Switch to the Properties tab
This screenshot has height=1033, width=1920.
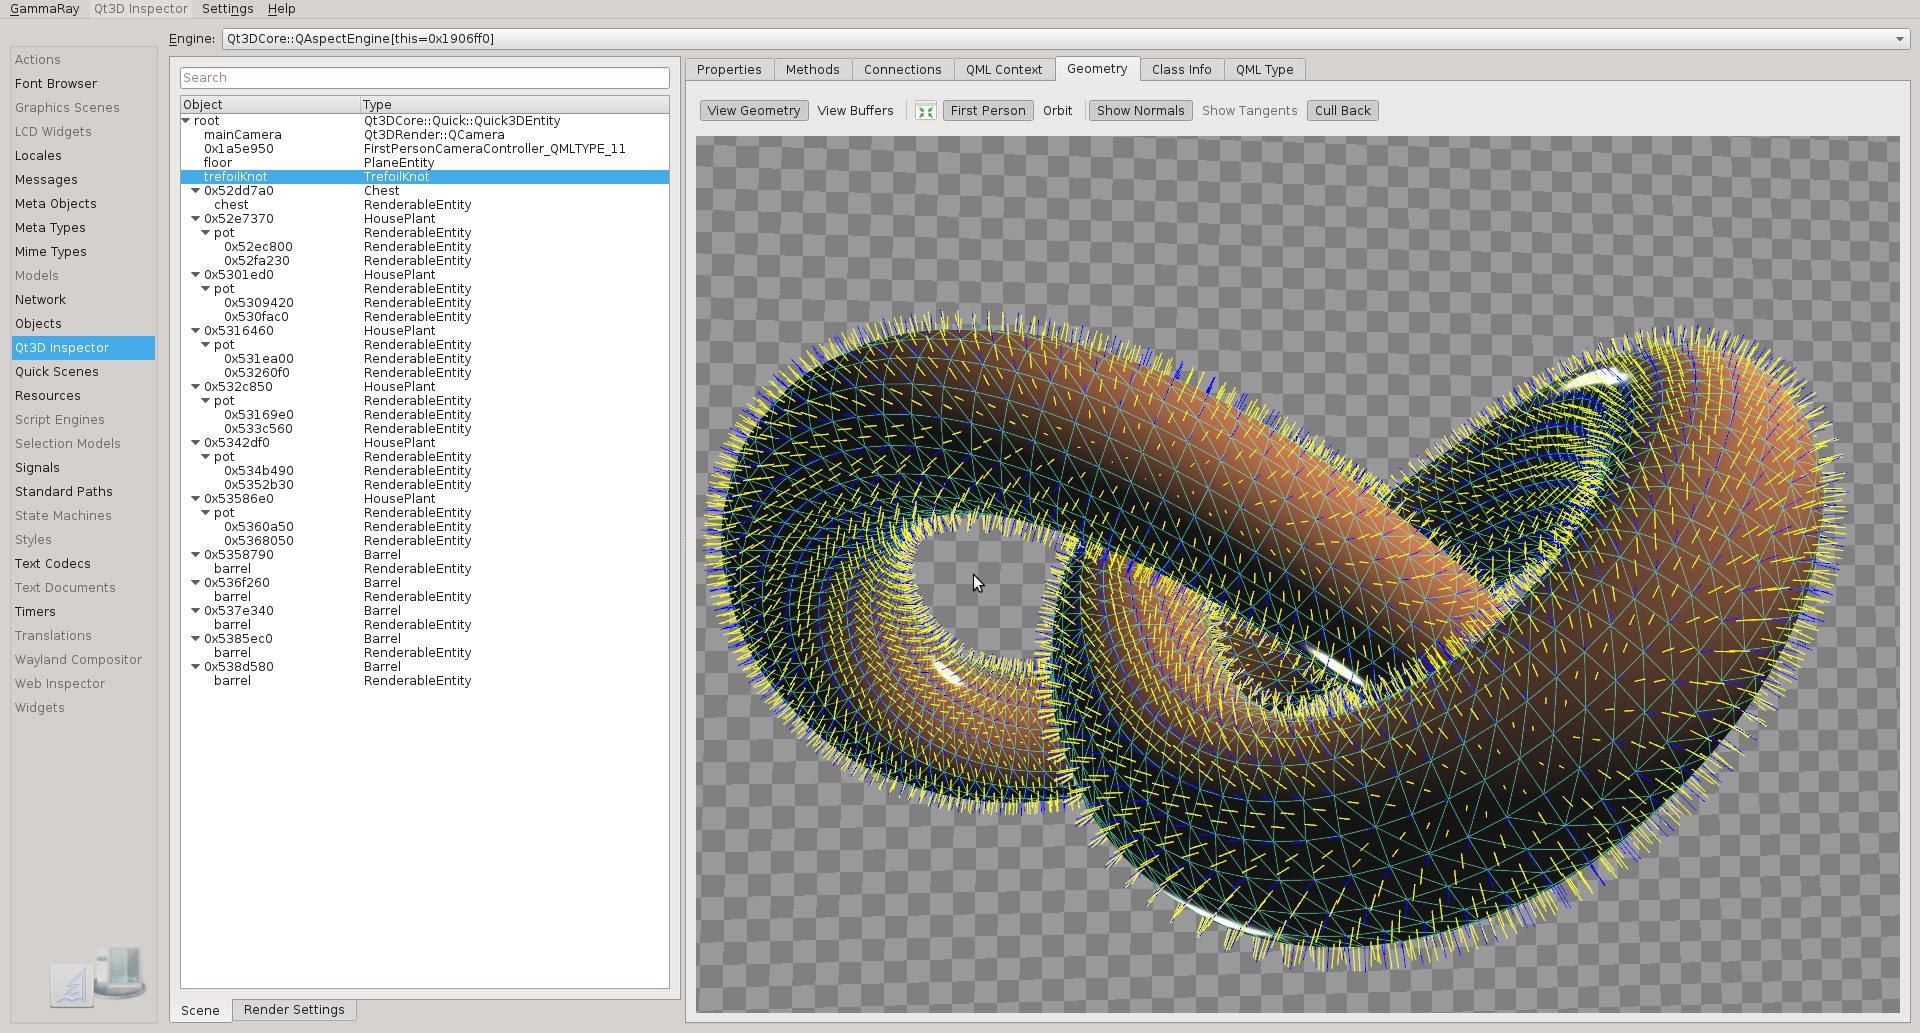coord(729,70)
